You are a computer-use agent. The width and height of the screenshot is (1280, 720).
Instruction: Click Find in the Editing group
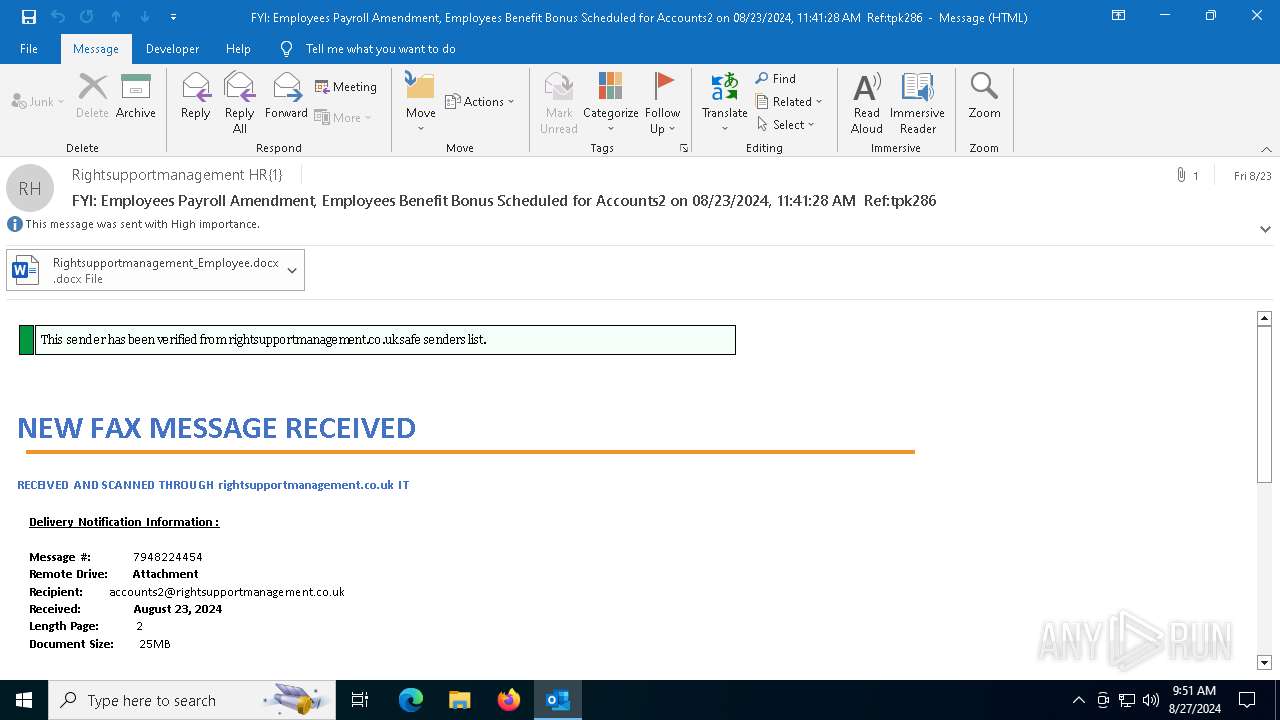776,78
